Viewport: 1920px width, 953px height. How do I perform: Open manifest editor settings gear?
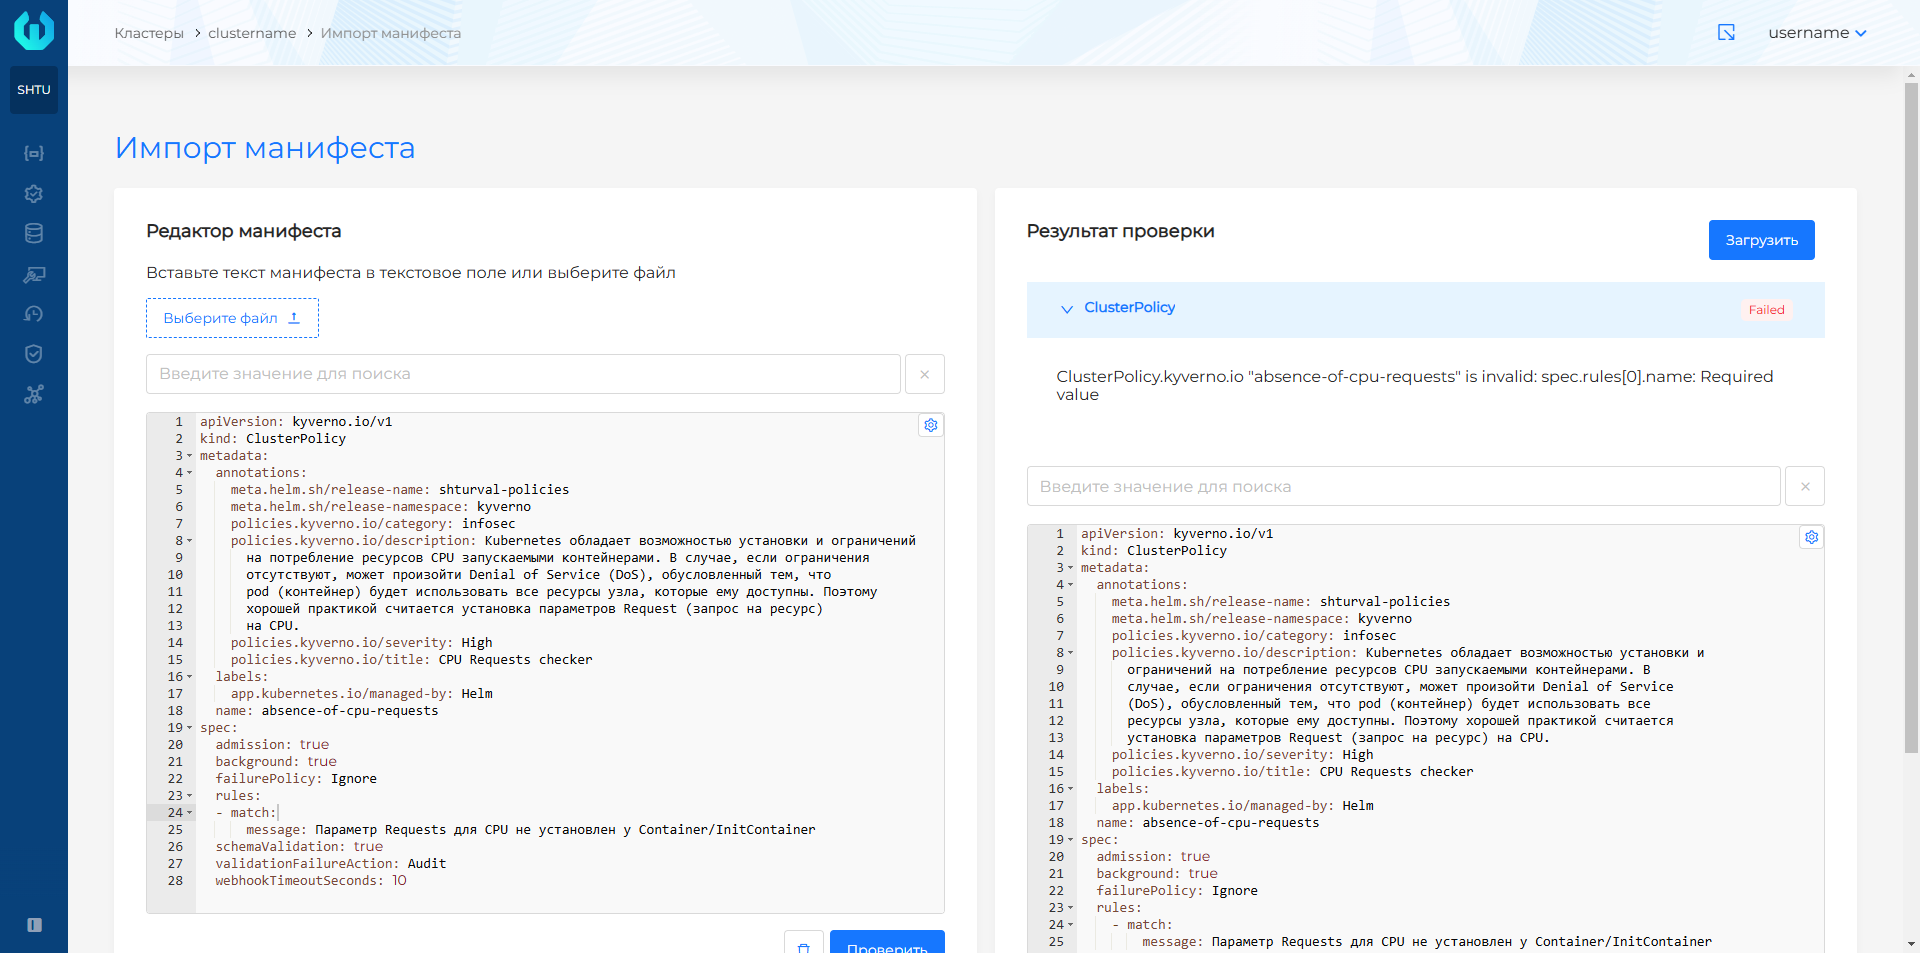point(931,425)
